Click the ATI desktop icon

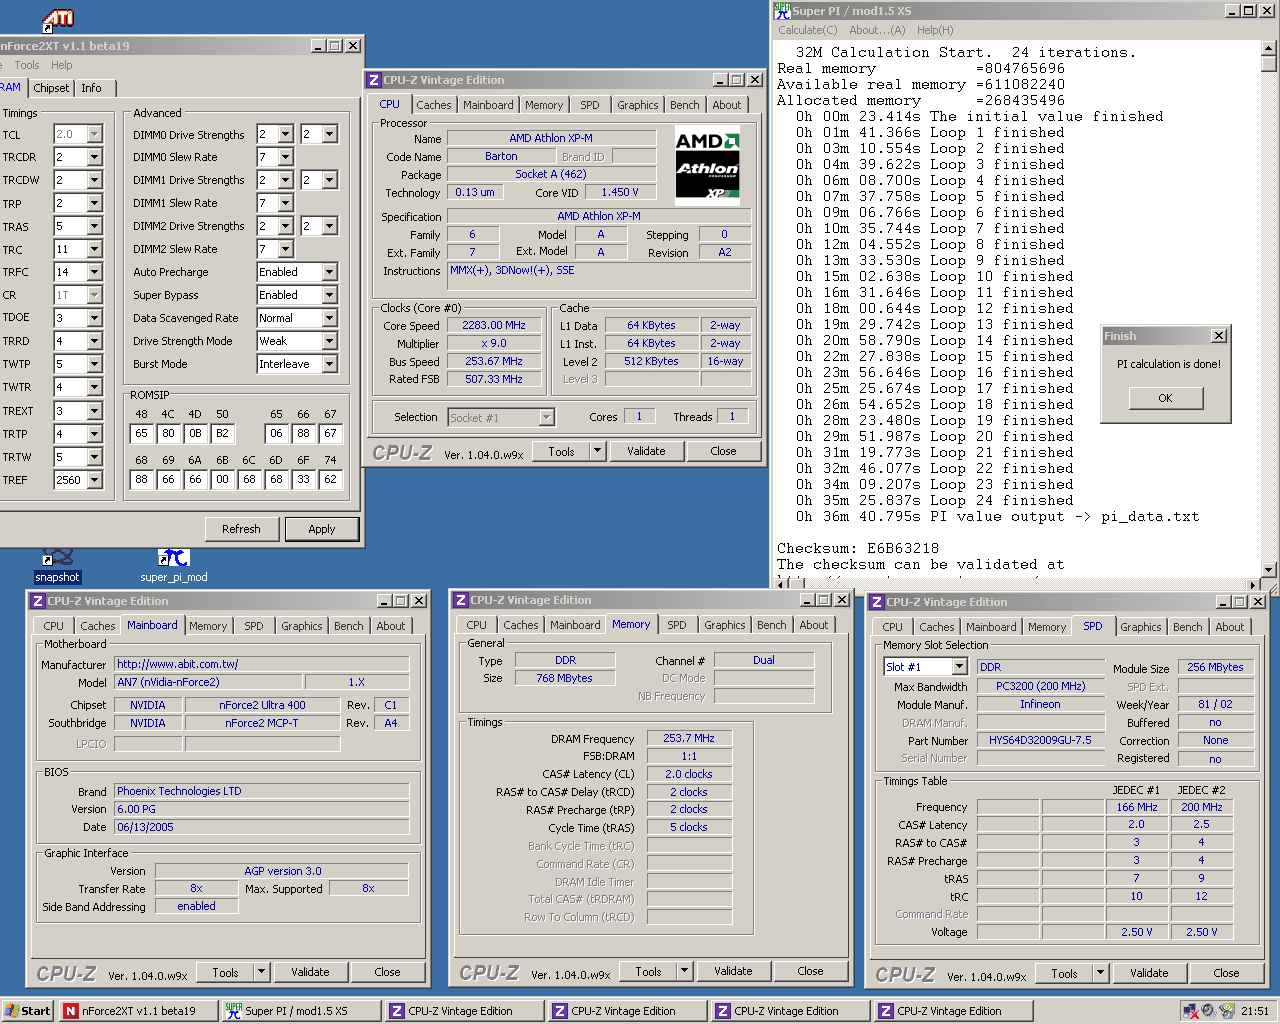[x=58, y=18]
